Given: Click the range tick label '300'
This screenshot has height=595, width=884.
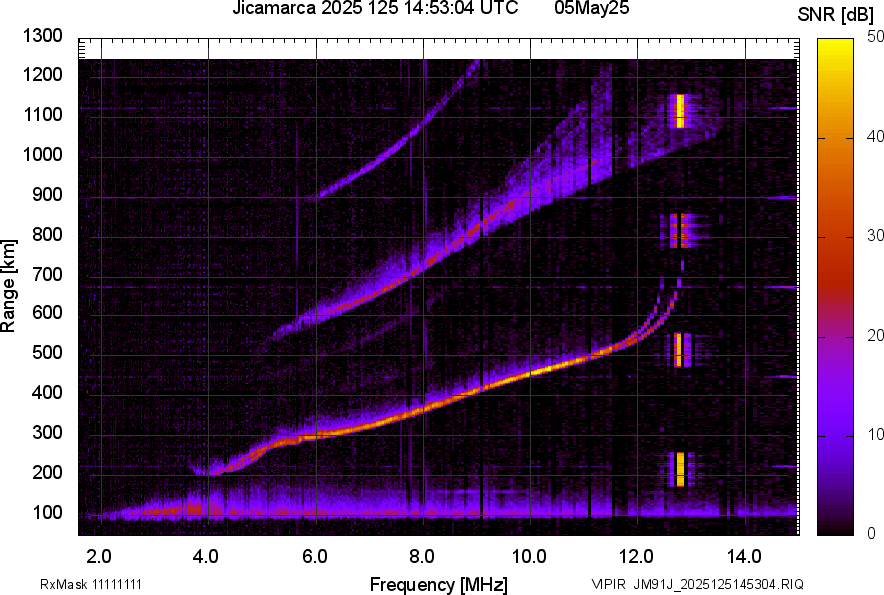Looking at the screenshot, I should (x=47, y=432).
